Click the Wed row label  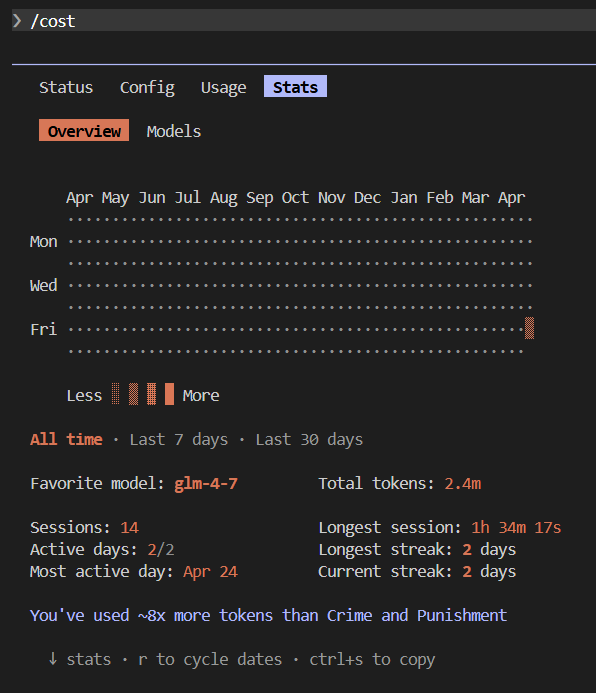coord(44,285)
